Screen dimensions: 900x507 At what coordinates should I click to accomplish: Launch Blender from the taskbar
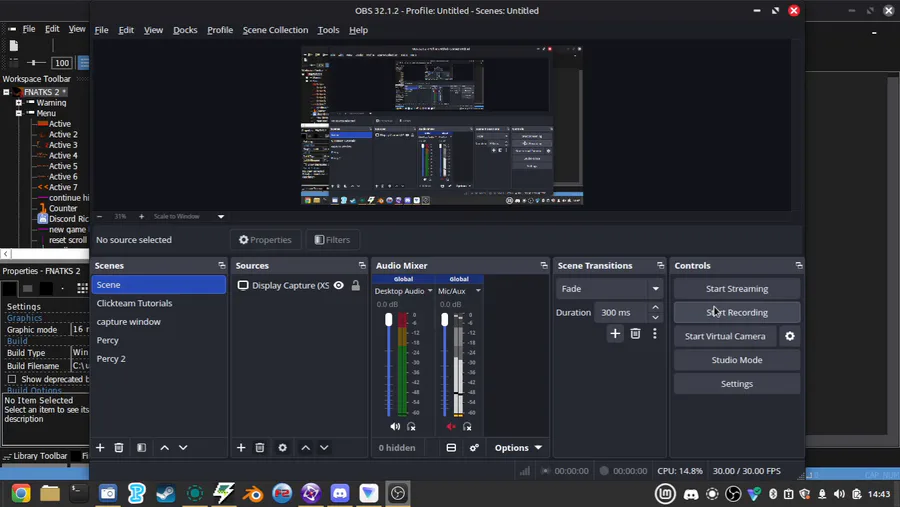pos(253,493)
